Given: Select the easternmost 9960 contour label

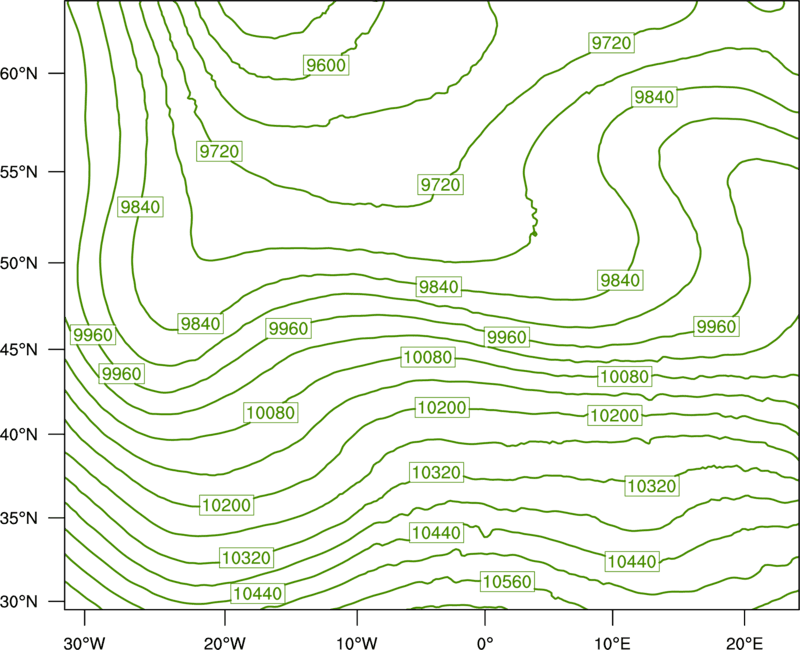Looking at the screenshot, I should [716, 327].
